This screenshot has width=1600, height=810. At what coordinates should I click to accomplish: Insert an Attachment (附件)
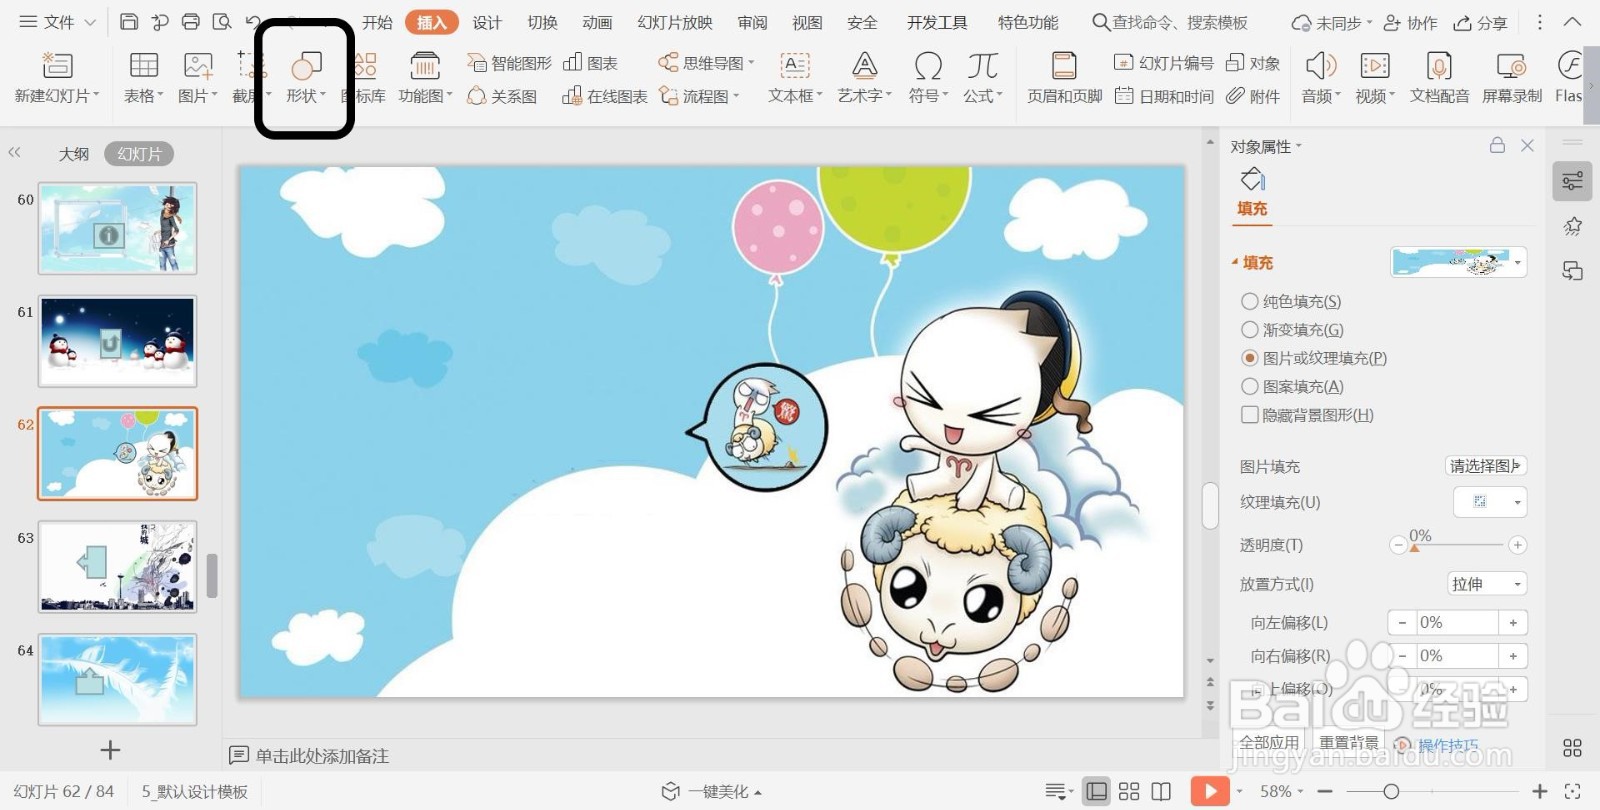point(1253,96)
